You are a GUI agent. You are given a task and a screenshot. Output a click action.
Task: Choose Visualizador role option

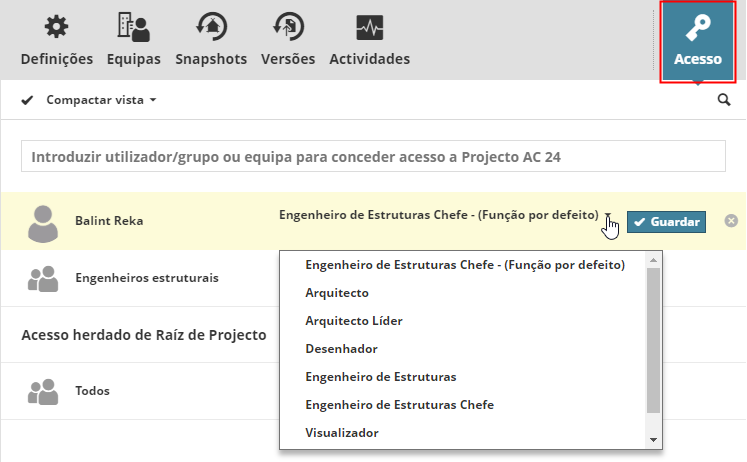coord(342,433)
